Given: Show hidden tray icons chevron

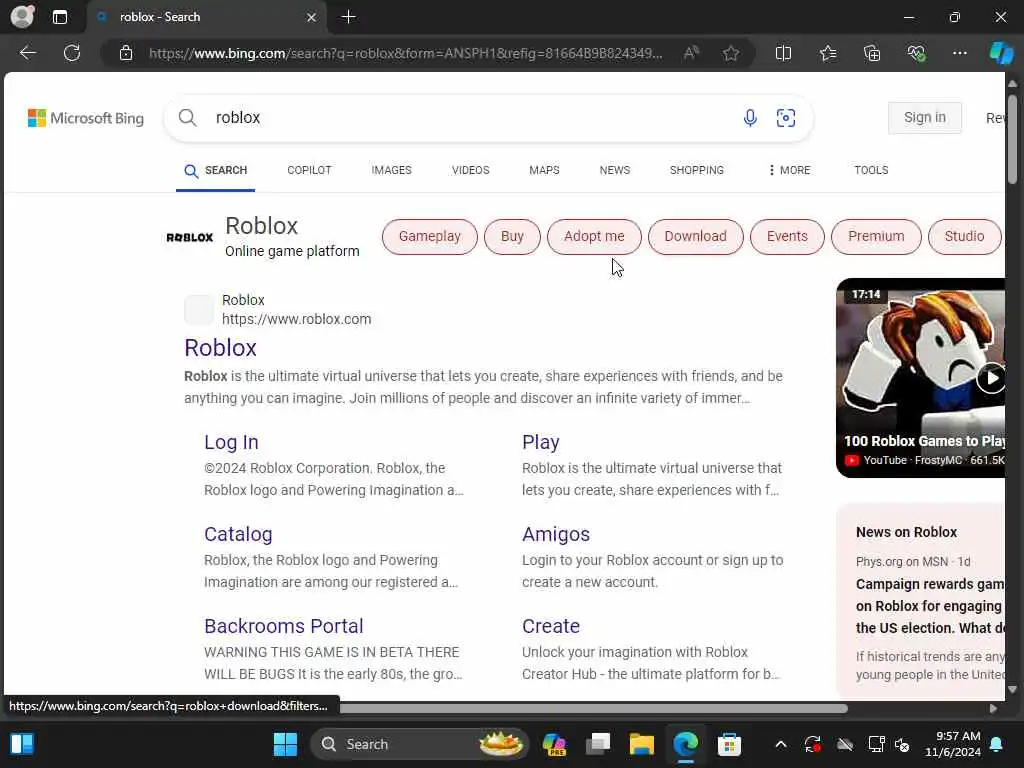Looking at the screenshot, I should pyautogui.click(x=780, y=744).
